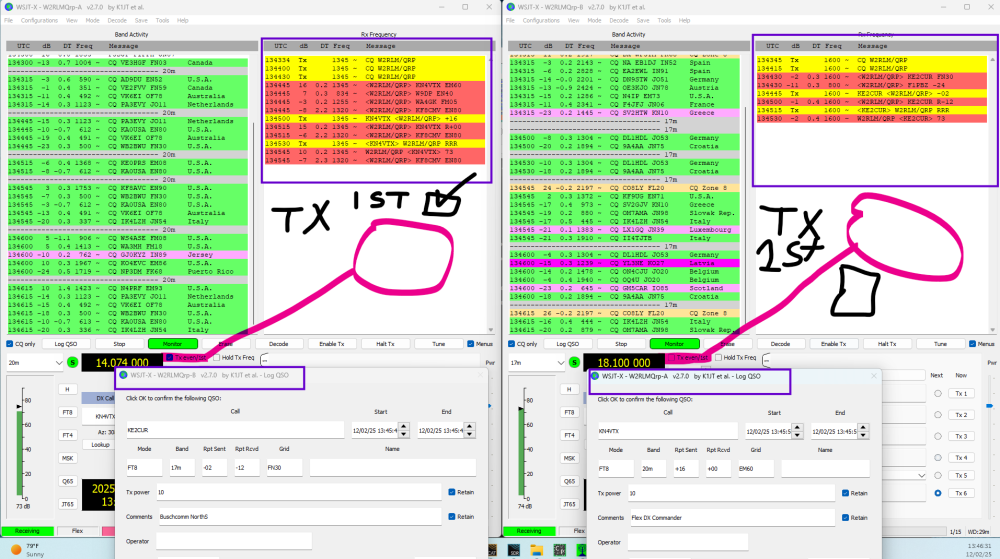The width and height of the screenshot is (1000, 559).
Task: Select MSK mode button in left window
Action: tap(68, 458)
